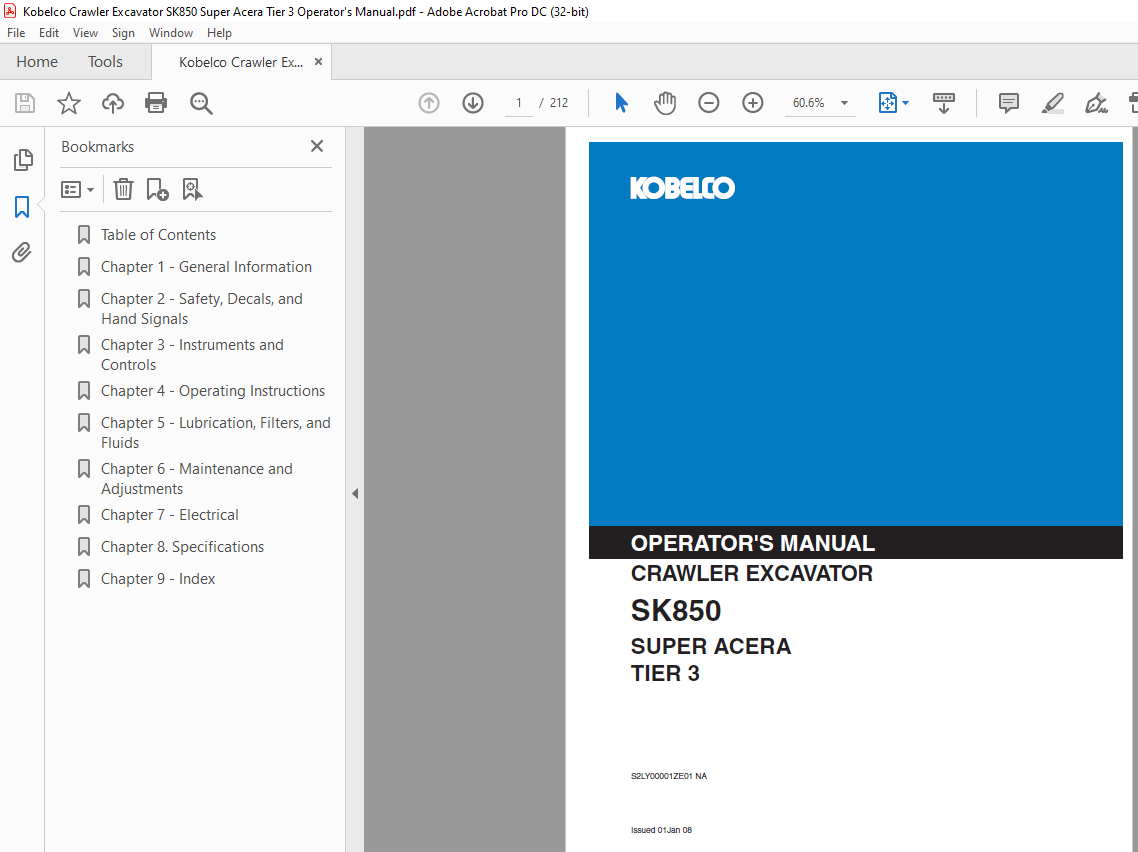
Task: Go to next page arrow
Action: [473, 103]
